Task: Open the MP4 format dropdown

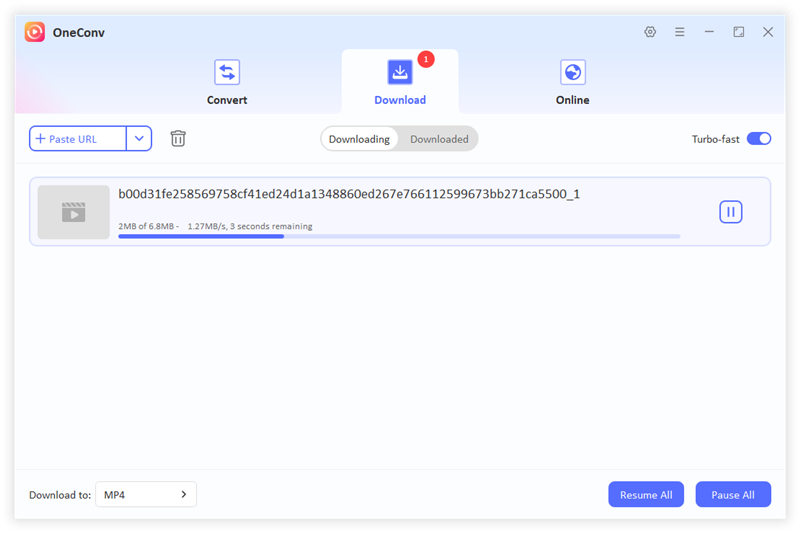Action: tap(146, 494)
